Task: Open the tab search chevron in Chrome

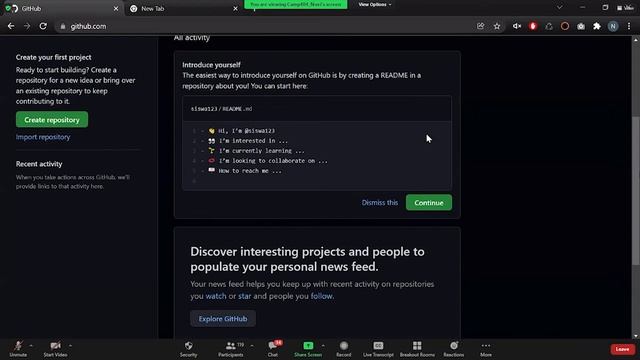Action: click(x=560, y=7)
